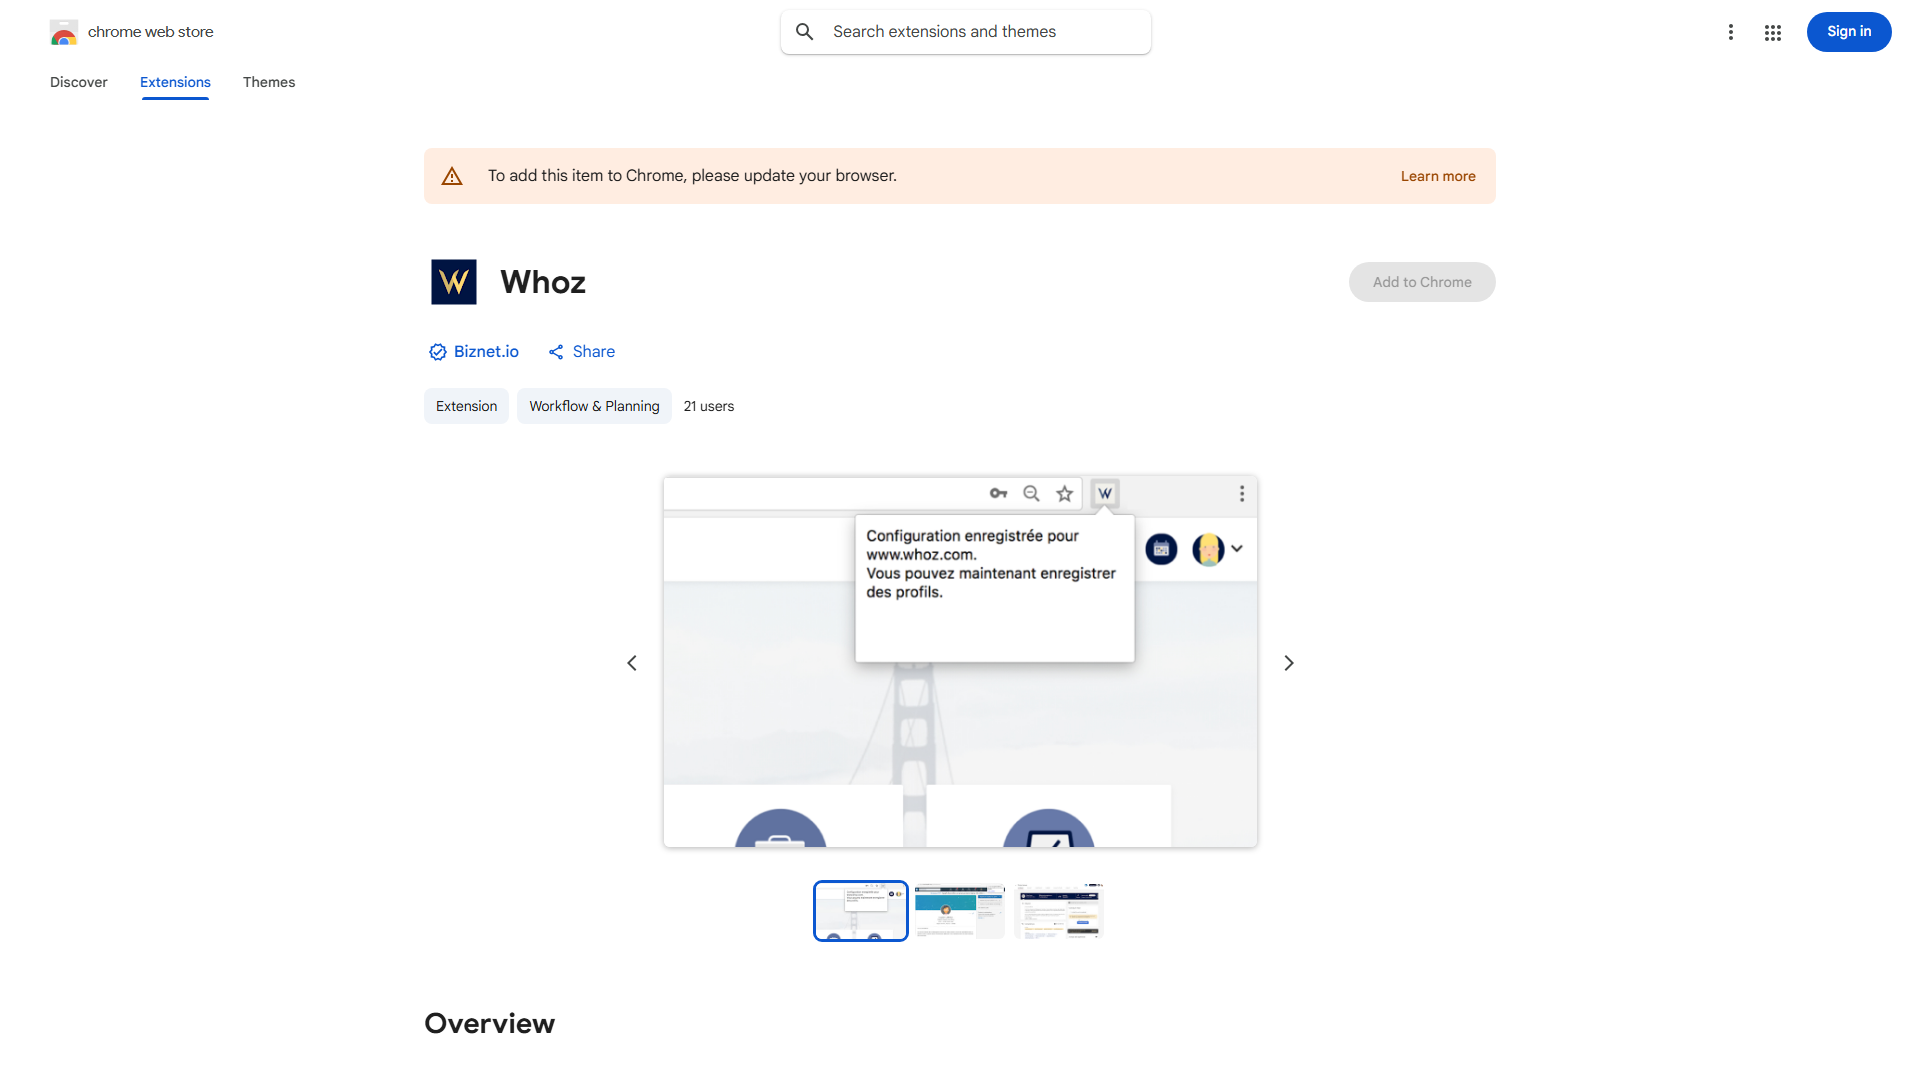Click the Workflow & Planning category chip
The width and height of the screenshot is (1920, 1080).
pos(593,406)
